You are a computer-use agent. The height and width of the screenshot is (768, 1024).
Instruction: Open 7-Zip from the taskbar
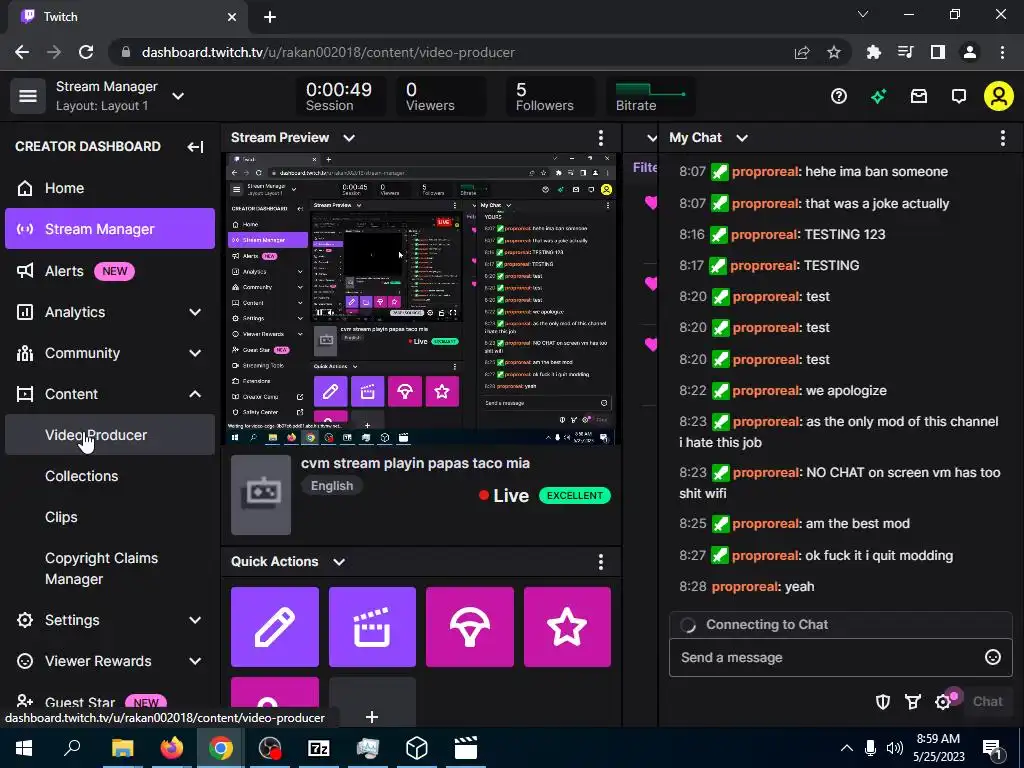[319, 748]
